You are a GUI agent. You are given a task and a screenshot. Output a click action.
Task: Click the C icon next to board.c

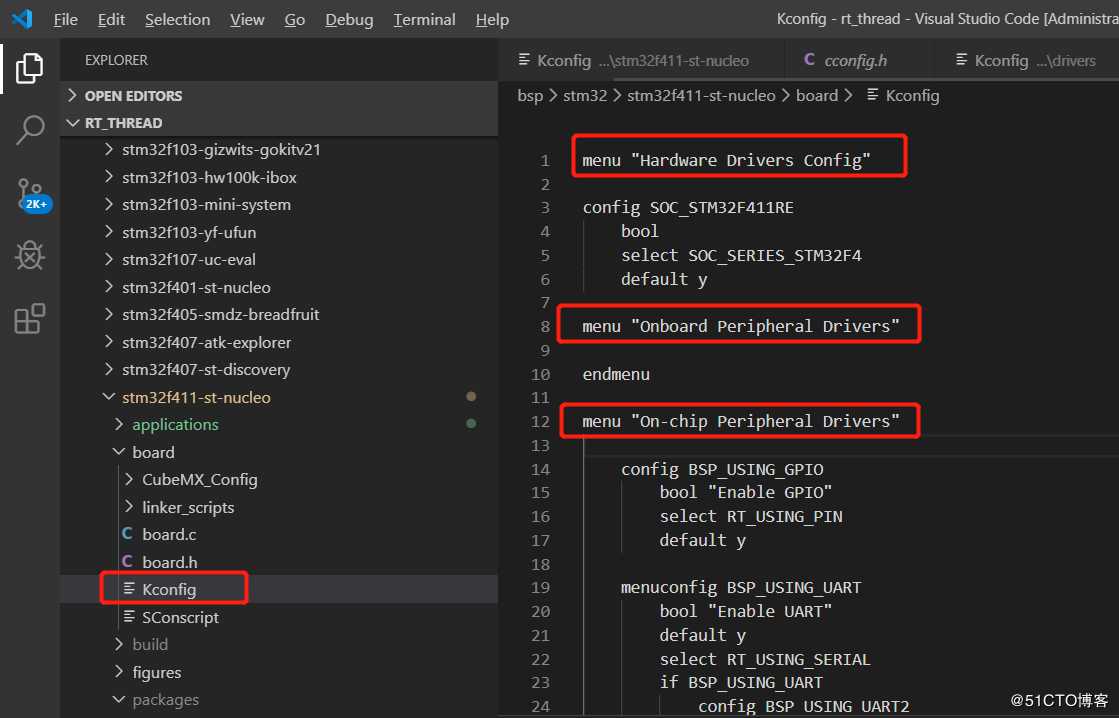127,534
